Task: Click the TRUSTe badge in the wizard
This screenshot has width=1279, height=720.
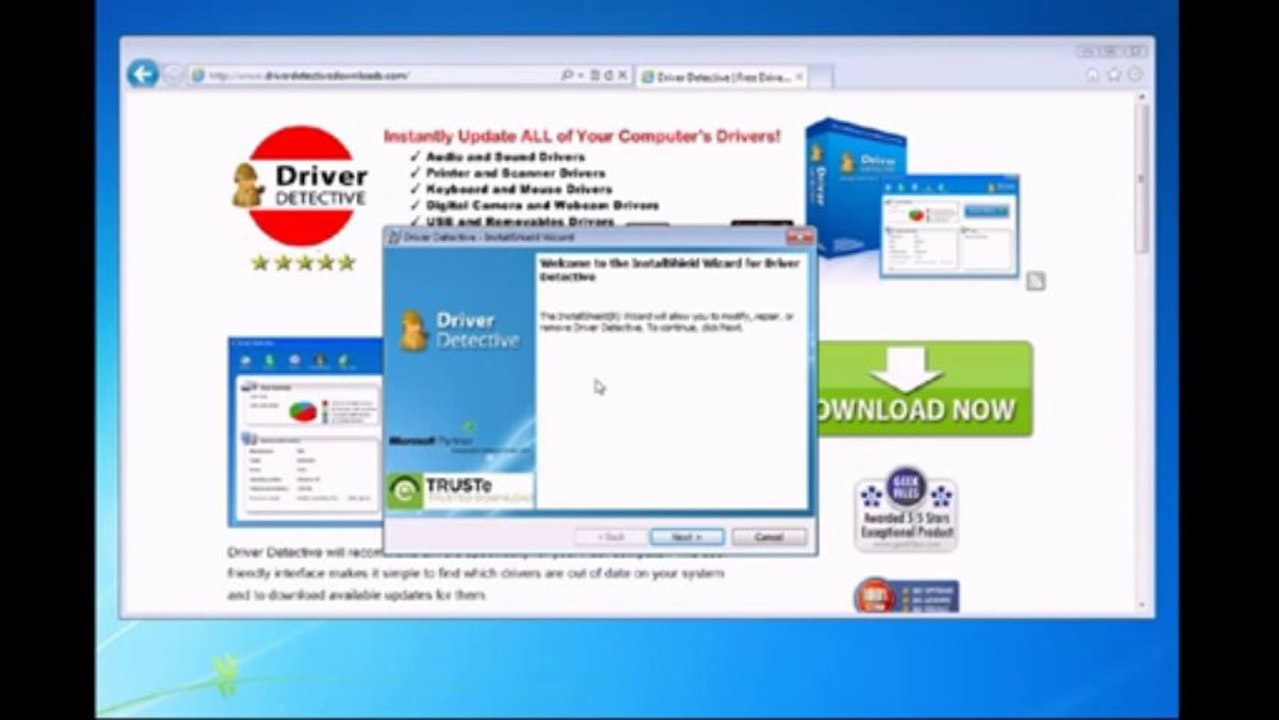Action: tap(460, 490)
